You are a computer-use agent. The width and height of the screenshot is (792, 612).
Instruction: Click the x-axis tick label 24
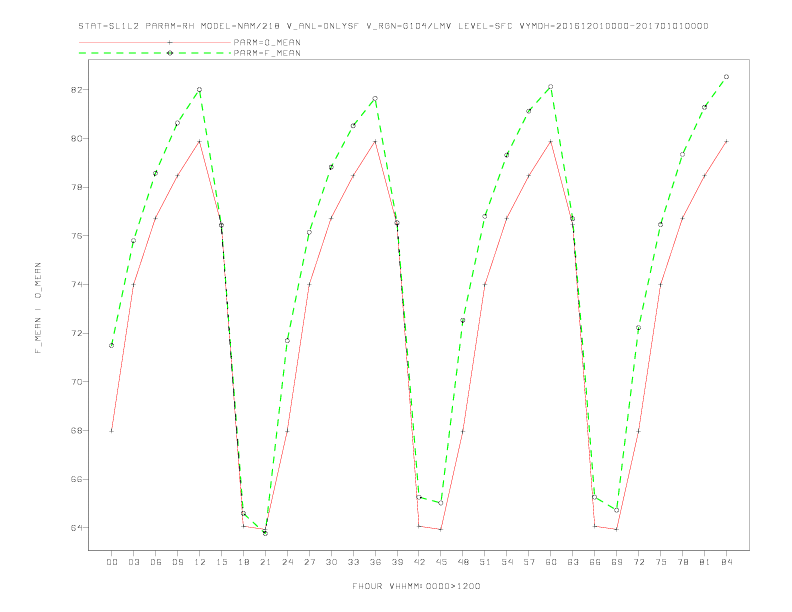pyautogui.click(x=287, y=562)
